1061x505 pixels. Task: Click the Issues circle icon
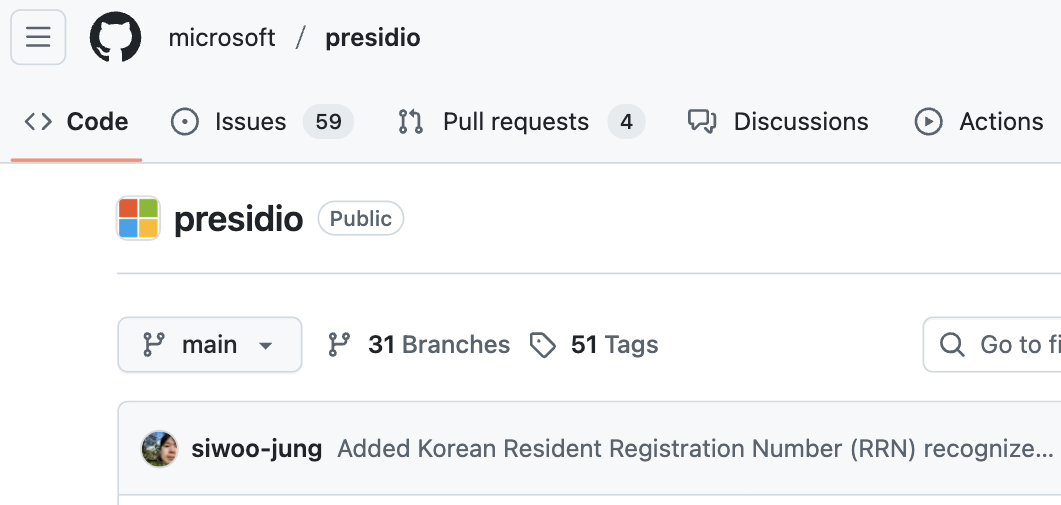tap(185, 122)
